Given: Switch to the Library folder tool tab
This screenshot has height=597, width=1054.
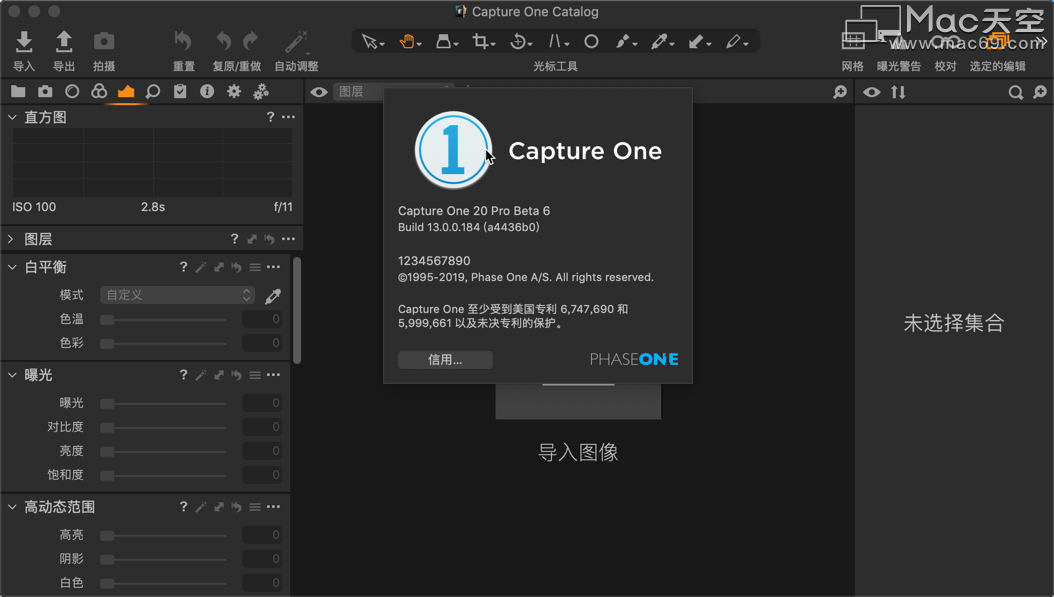Looking at the screenshot, I should [18, 91].
